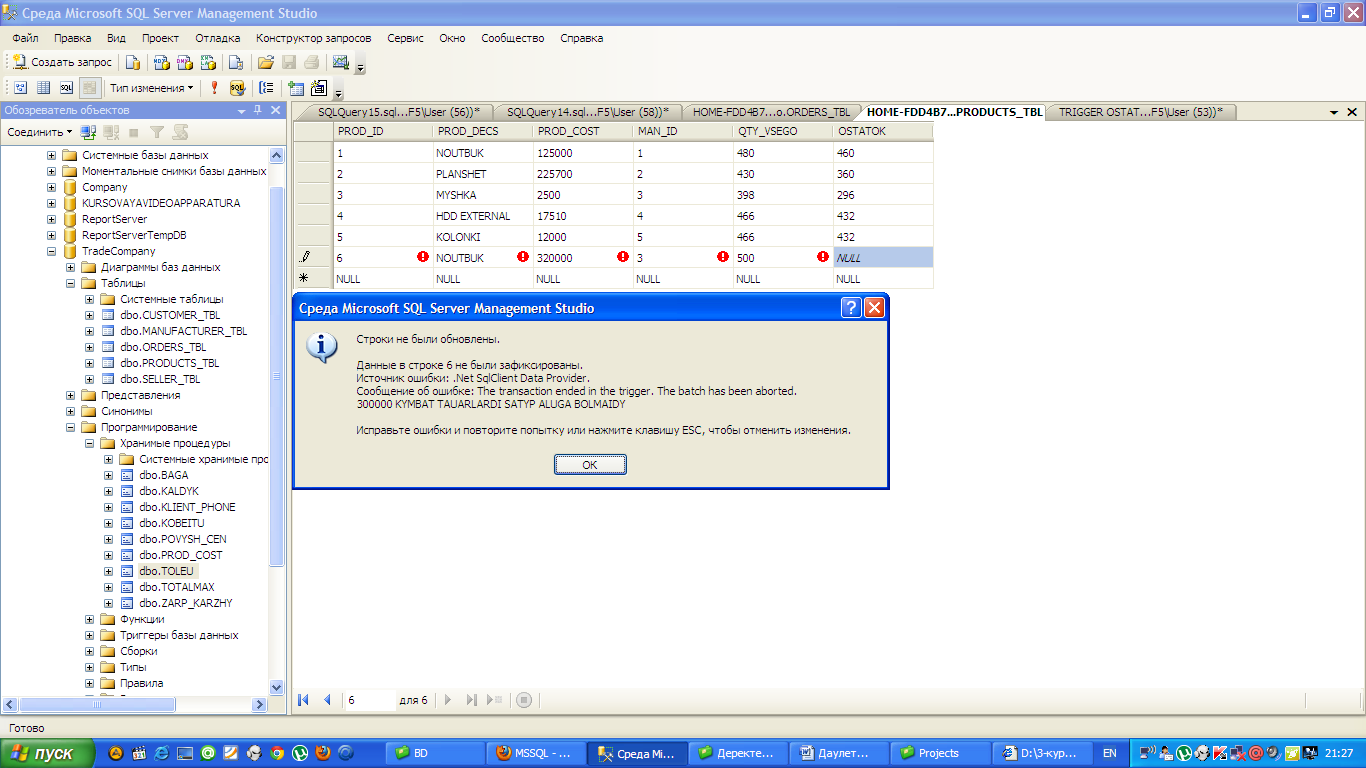The width and height of the screenshot is (1366, 768).
Task: Open the Тип изменения dropdown
Action: pos(152,88)
